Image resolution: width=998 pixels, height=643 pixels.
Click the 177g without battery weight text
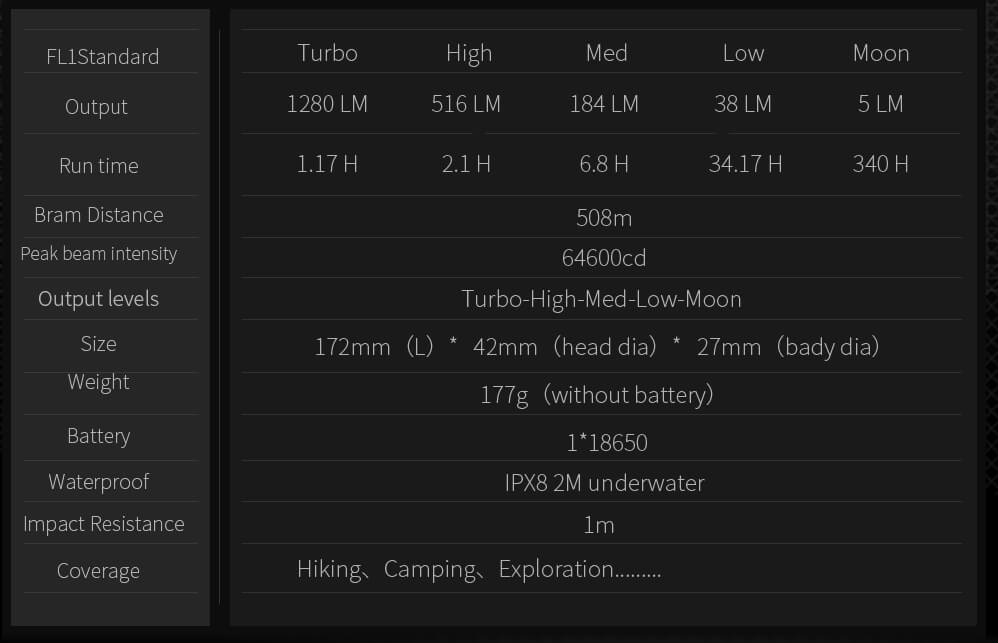597,395
